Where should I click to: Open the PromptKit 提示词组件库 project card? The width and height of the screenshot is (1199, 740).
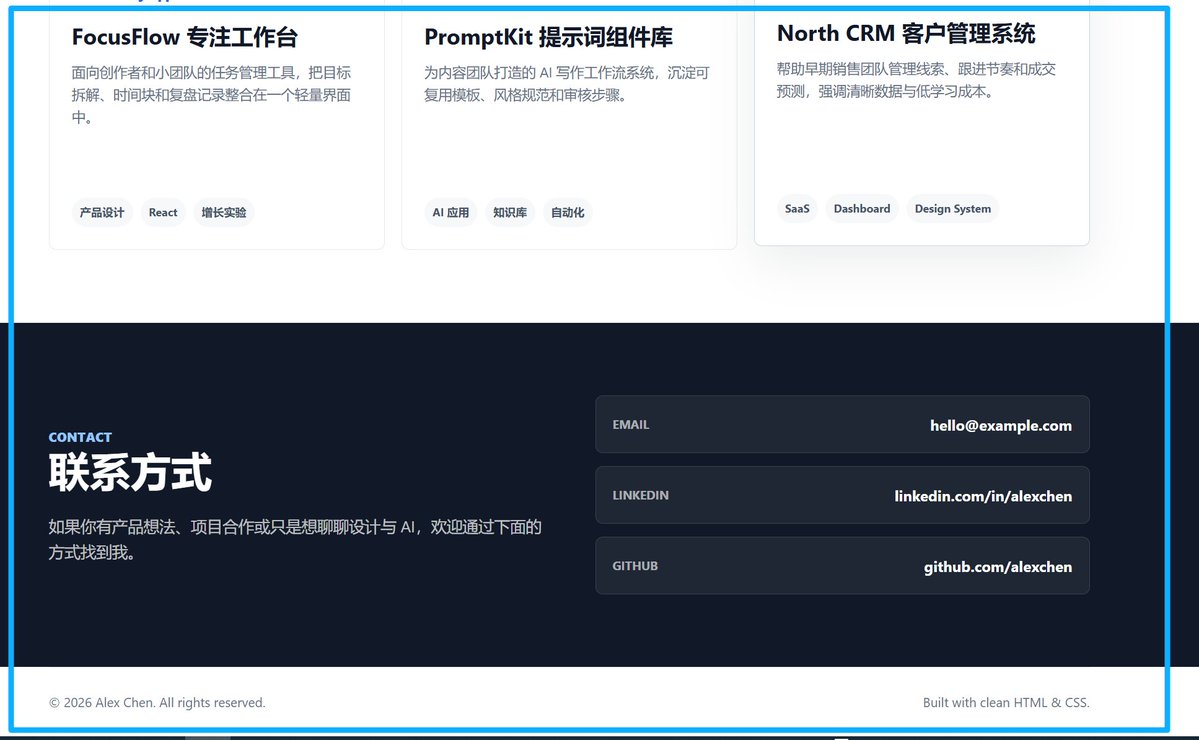[569, 125]
